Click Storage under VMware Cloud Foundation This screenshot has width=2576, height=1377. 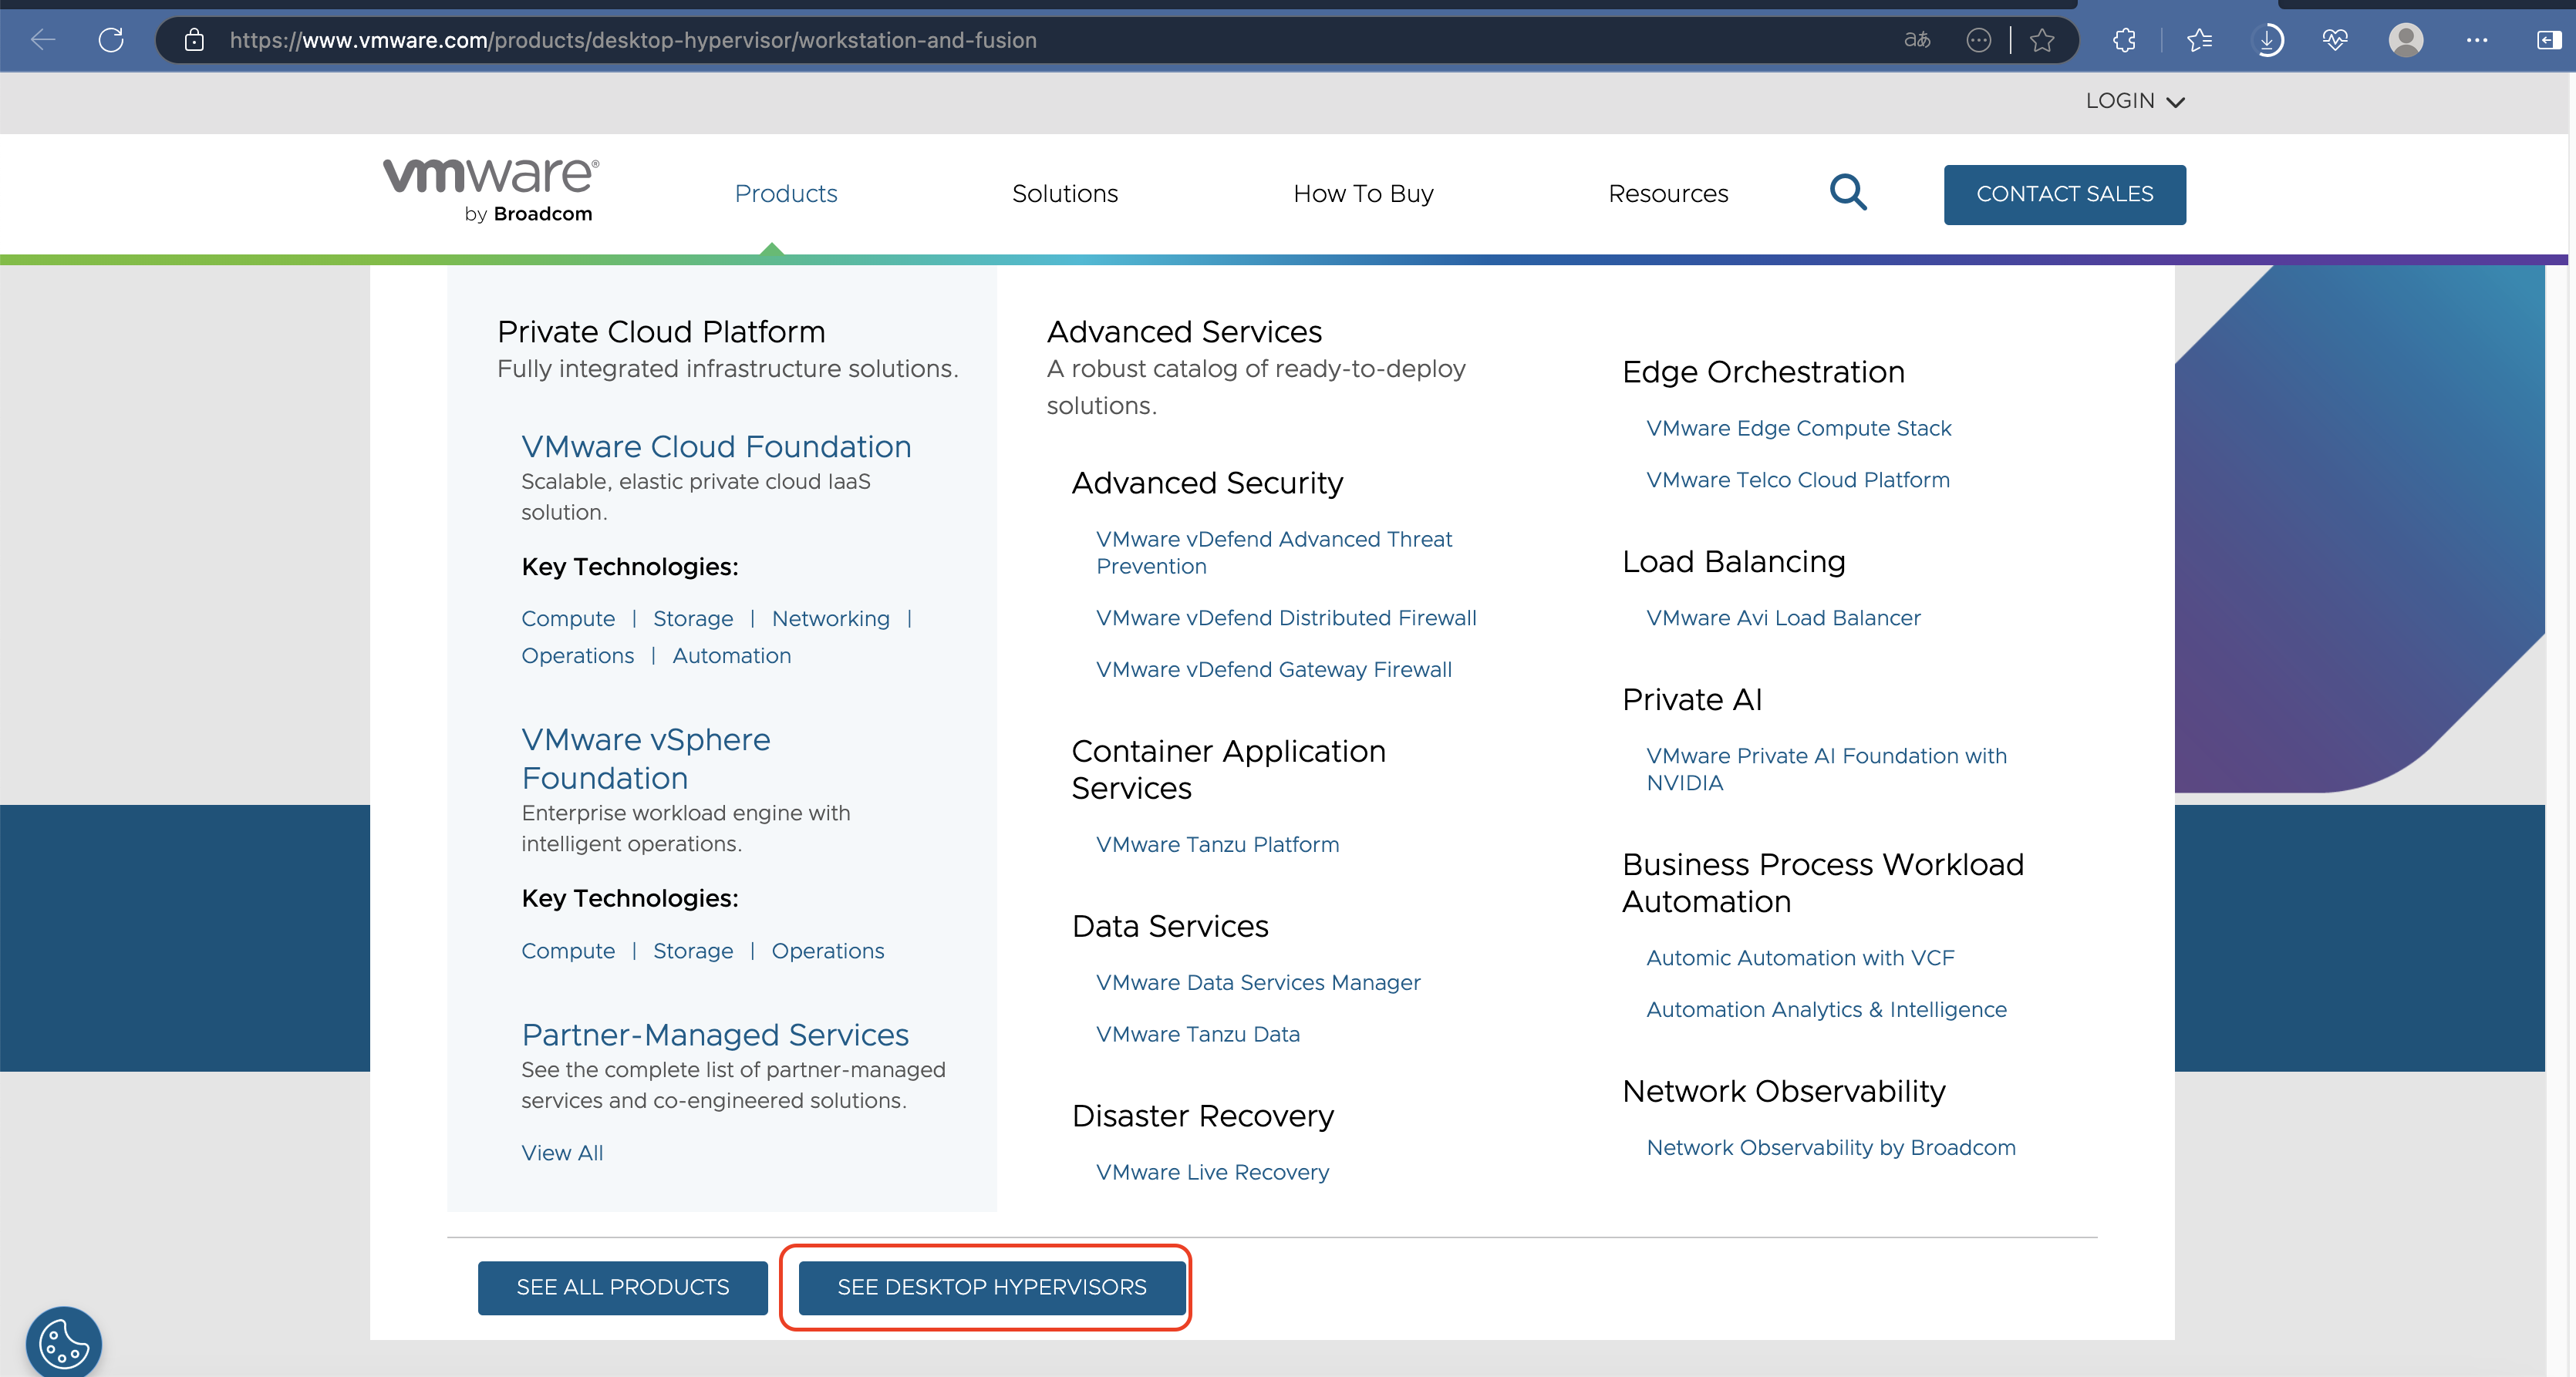click(693, 618)
